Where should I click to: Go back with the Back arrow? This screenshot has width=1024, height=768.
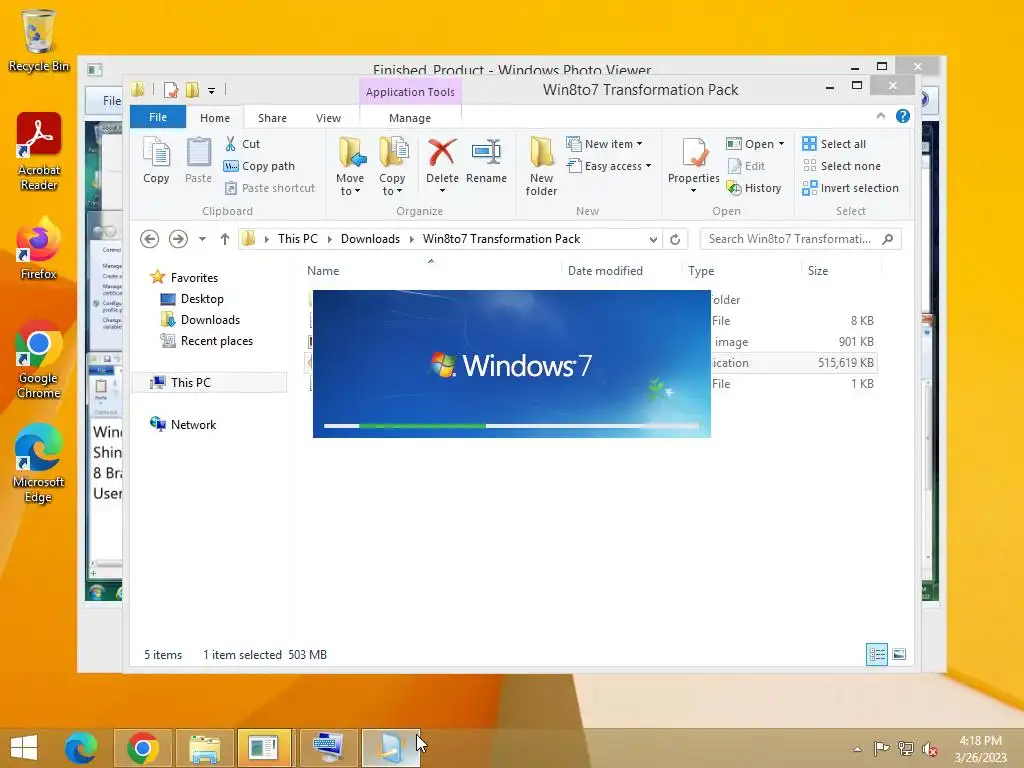150,239
